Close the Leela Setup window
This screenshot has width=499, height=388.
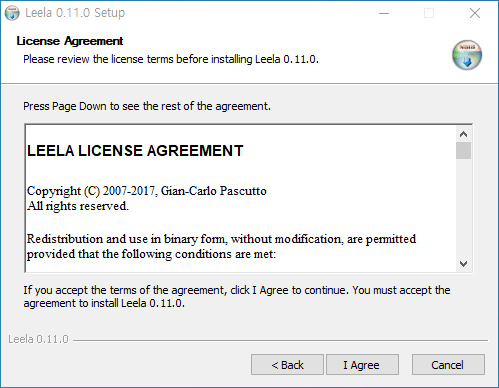click(x=475, y=13)
